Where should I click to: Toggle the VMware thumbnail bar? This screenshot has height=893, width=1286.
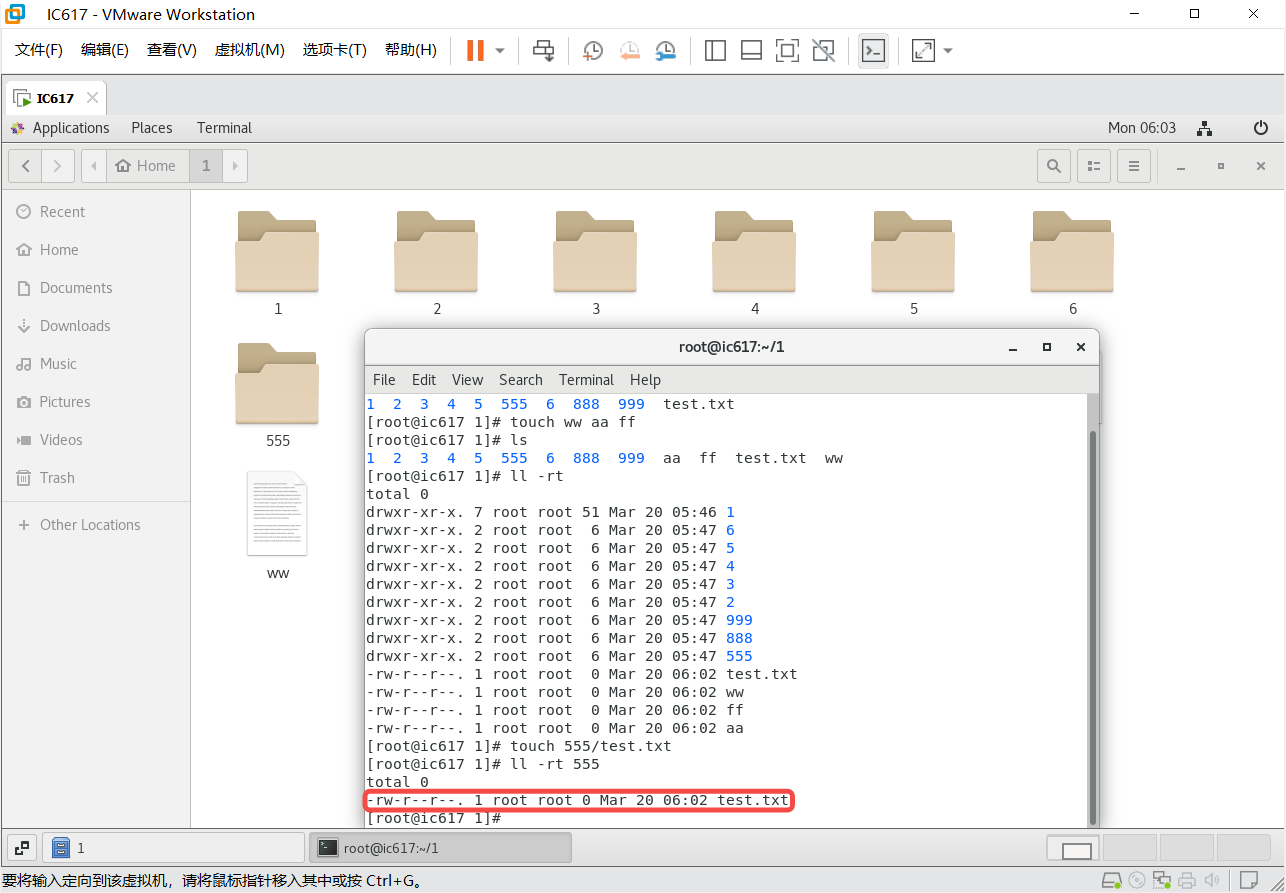pos(751,50)
